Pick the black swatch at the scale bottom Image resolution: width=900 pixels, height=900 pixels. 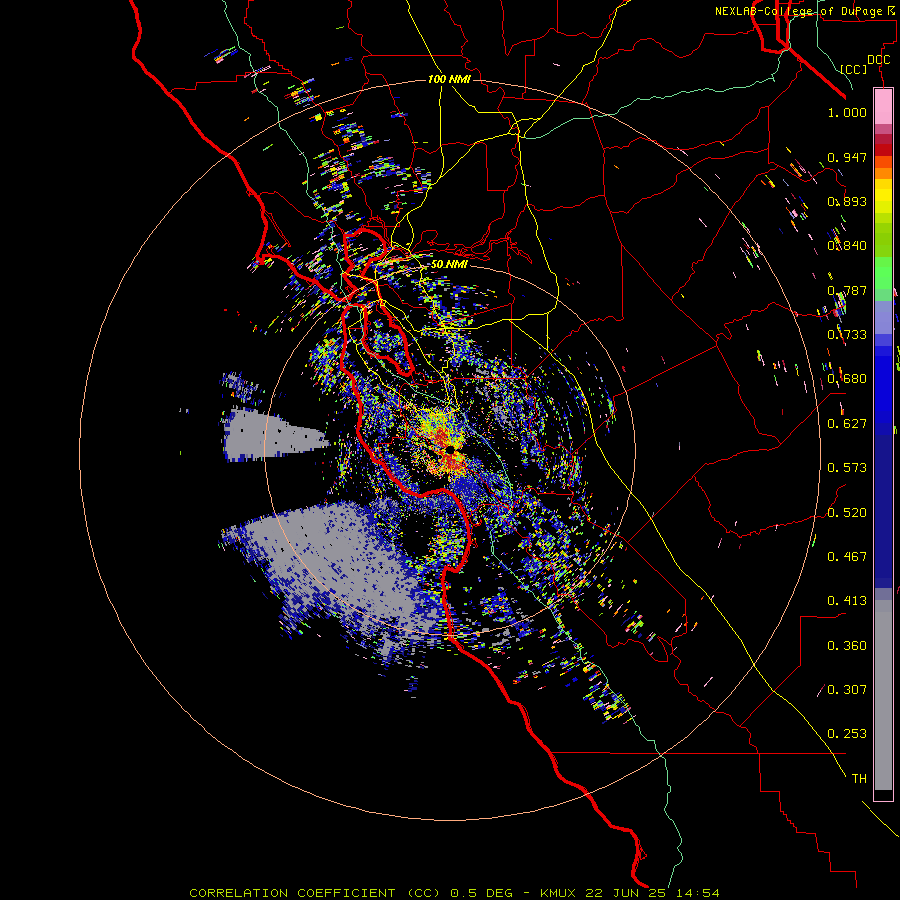point(883,795)
